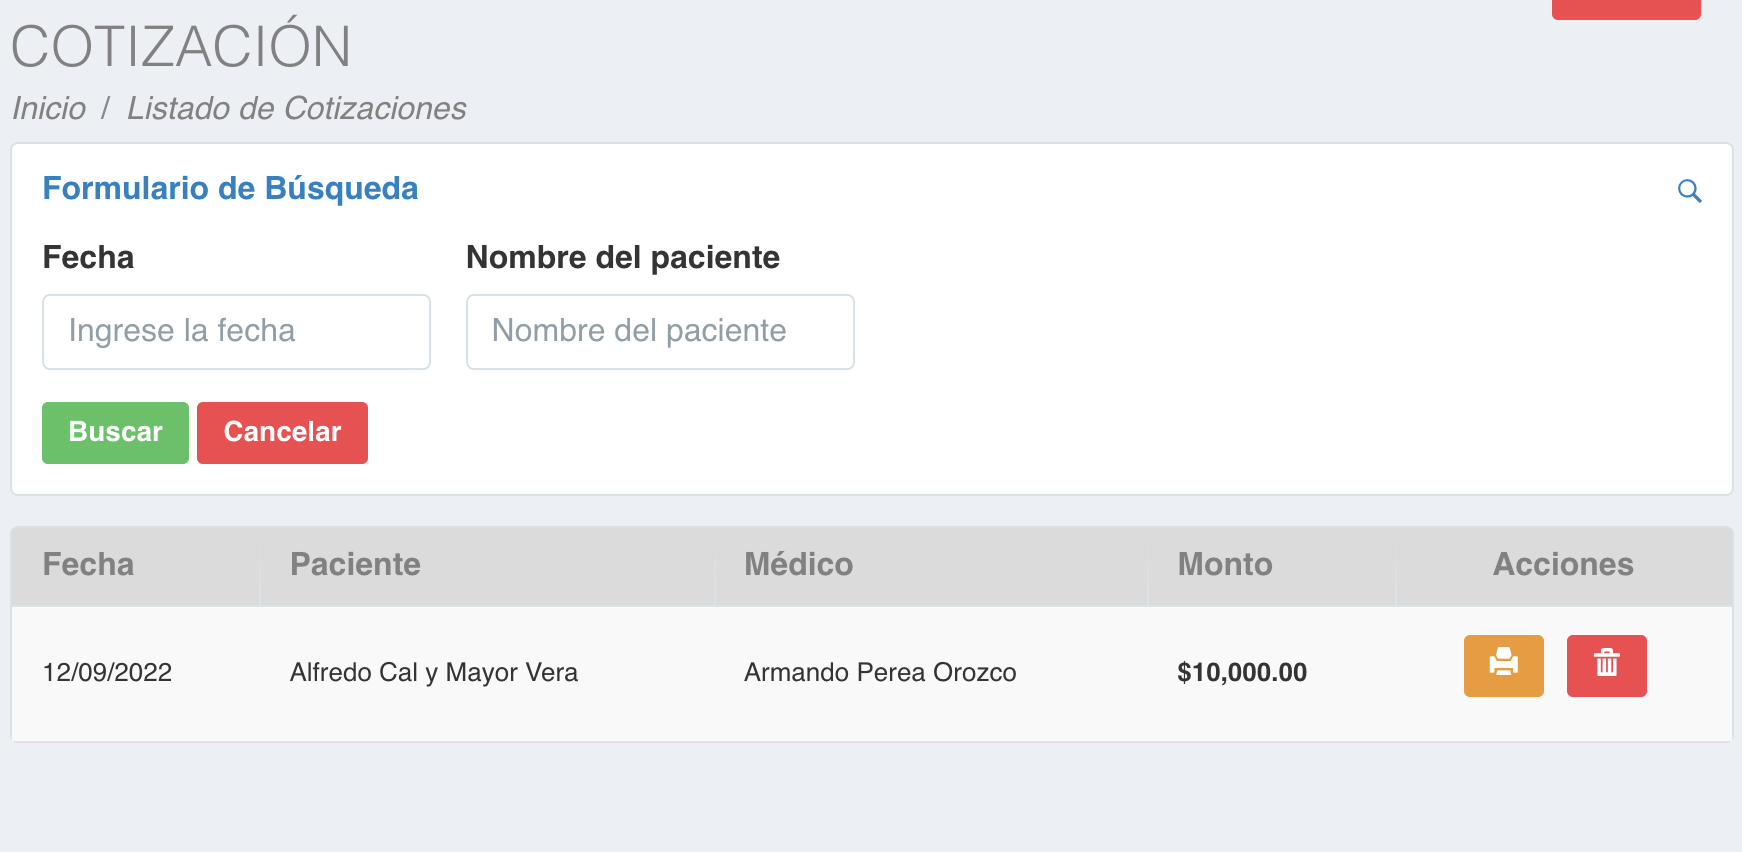Select the doctor name Armando Perea Orozco
This screenshot has height=852, width=1742.
[880, 672]
